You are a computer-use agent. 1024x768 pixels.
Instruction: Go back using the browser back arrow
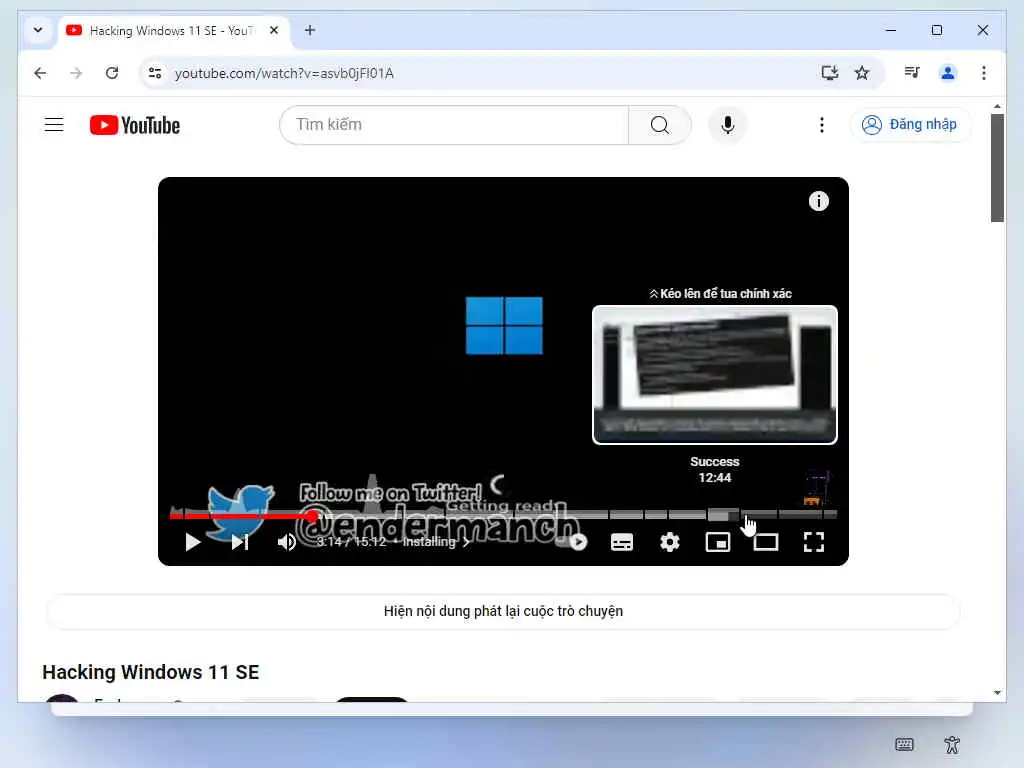coord(40,73)
